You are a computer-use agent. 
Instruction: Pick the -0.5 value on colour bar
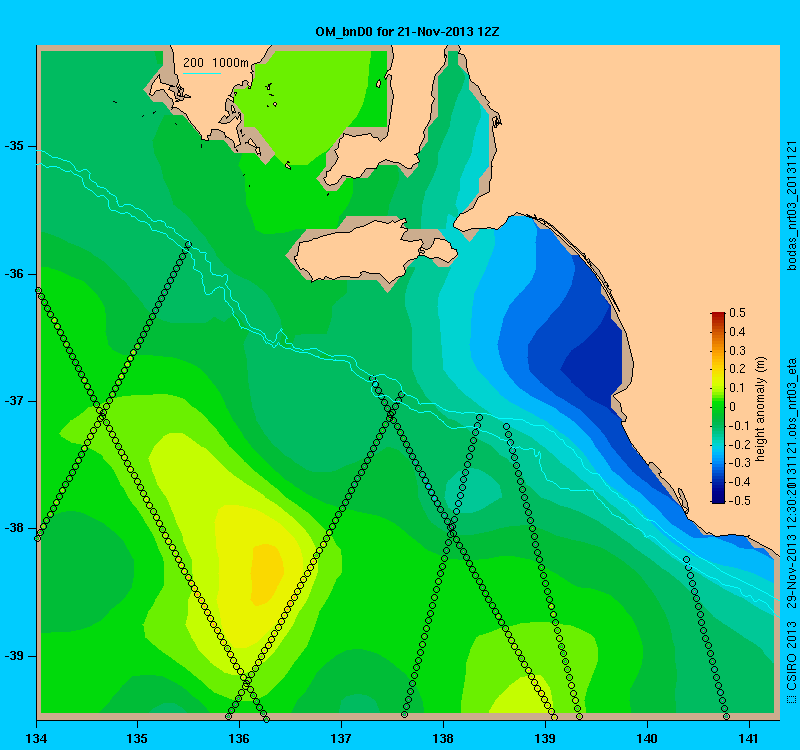[x=739, y=501]
